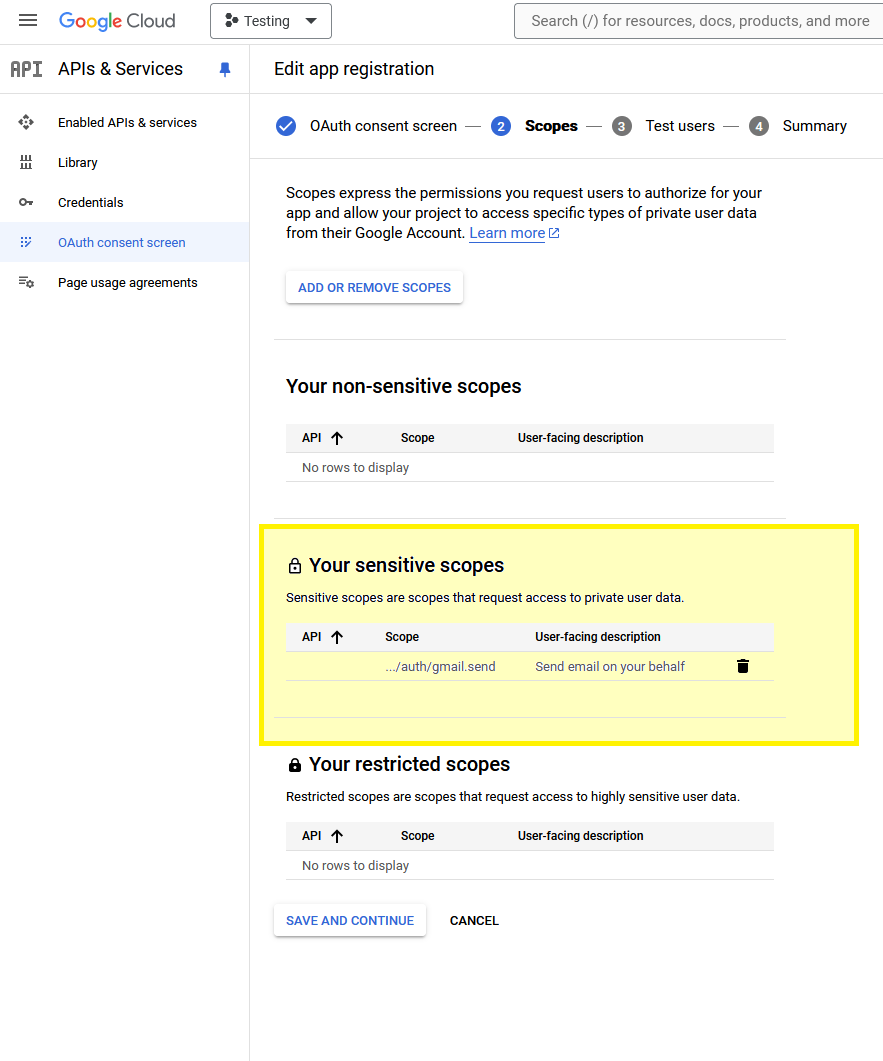This screenshot has width=883, height=1061.
Task: Sort non-sensitive scopes by API arrow
Action: coord(337,438)
